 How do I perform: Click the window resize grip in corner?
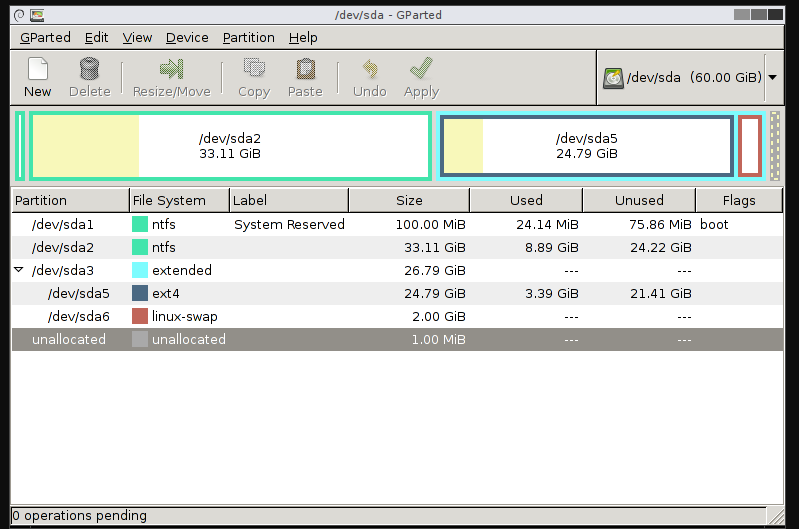tap(776, 516)
